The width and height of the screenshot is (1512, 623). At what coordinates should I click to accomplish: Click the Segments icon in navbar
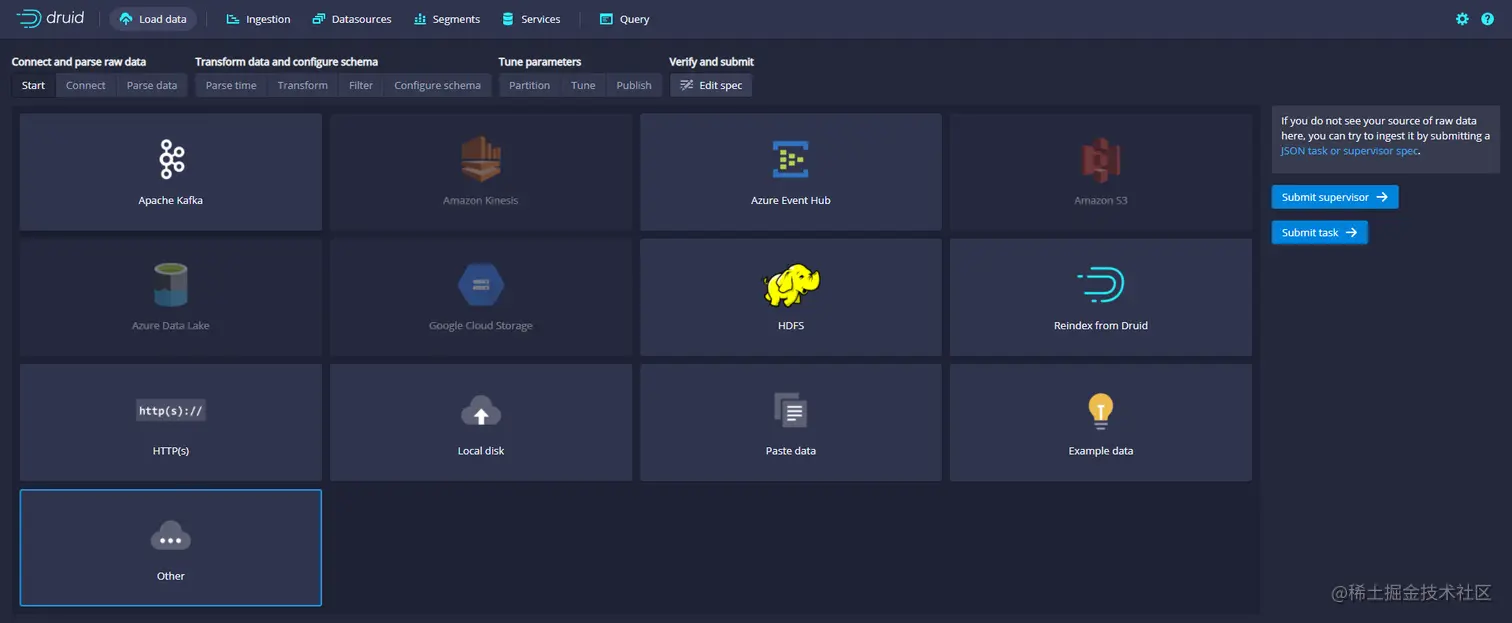420,19
